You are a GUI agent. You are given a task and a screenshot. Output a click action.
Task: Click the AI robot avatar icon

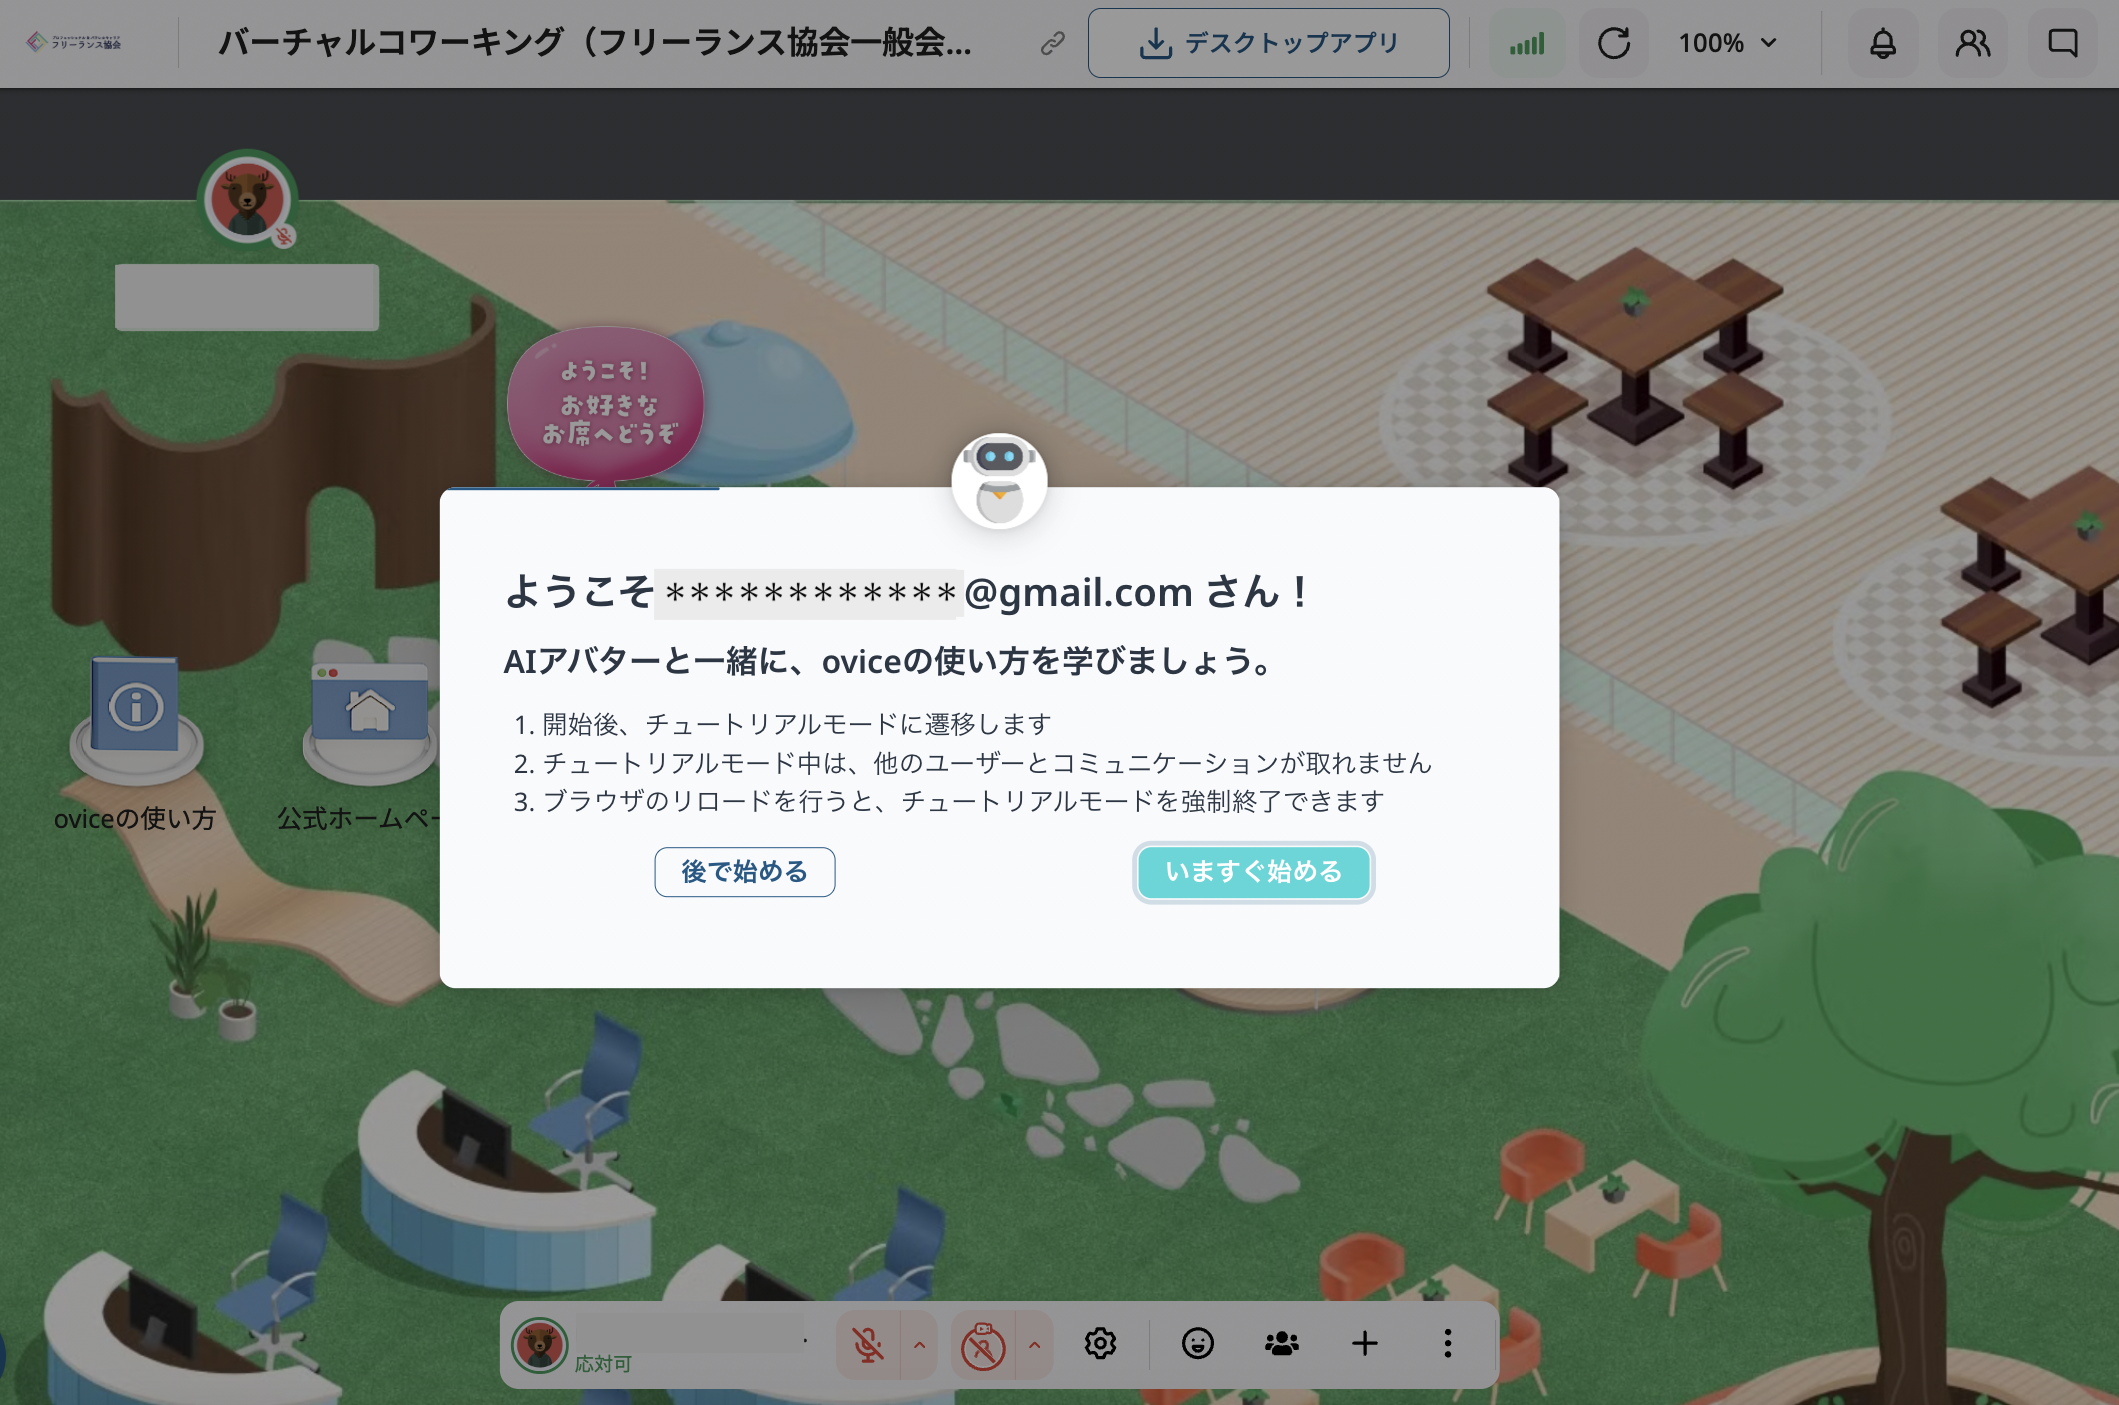(999, 481)
